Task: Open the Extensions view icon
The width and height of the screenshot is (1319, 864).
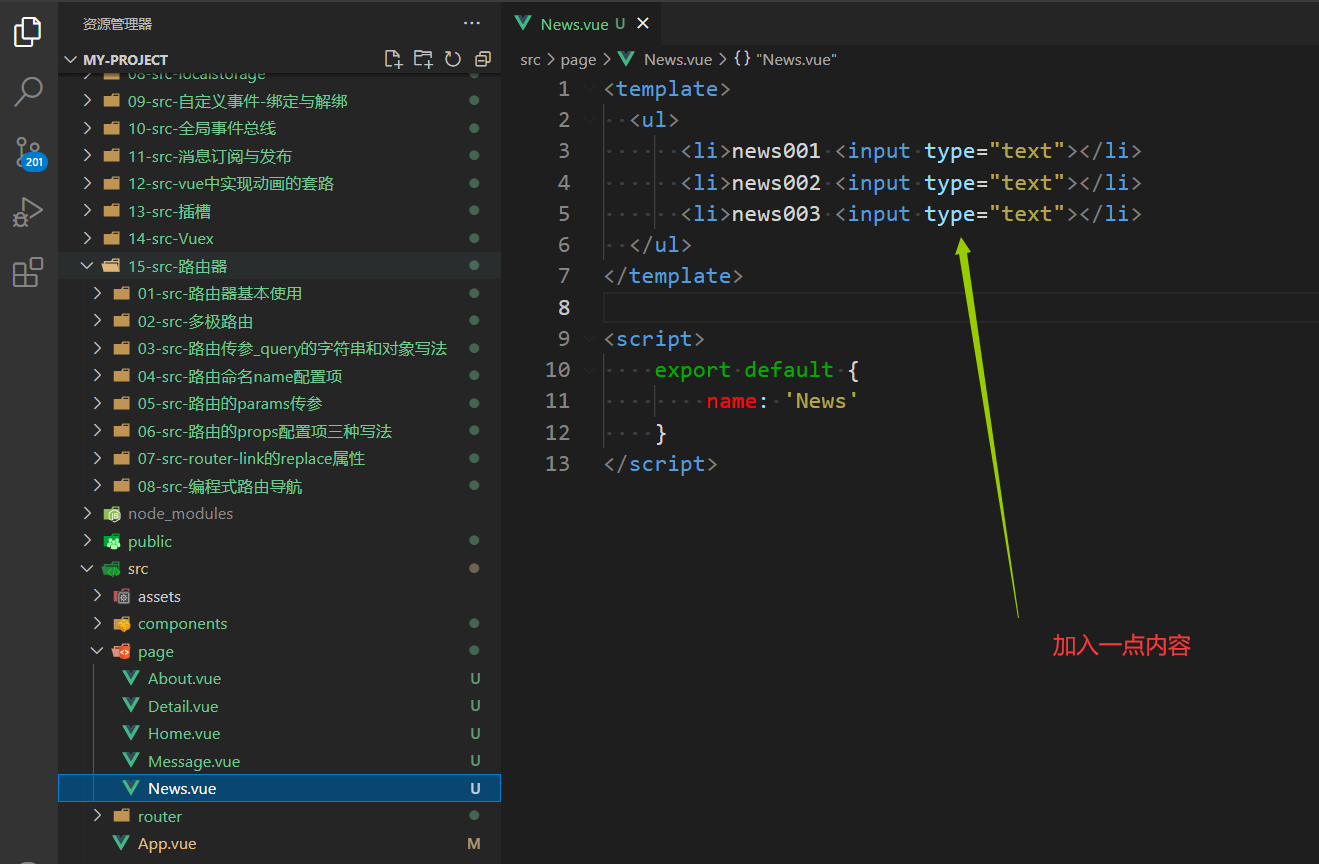Action: (28, 272)
